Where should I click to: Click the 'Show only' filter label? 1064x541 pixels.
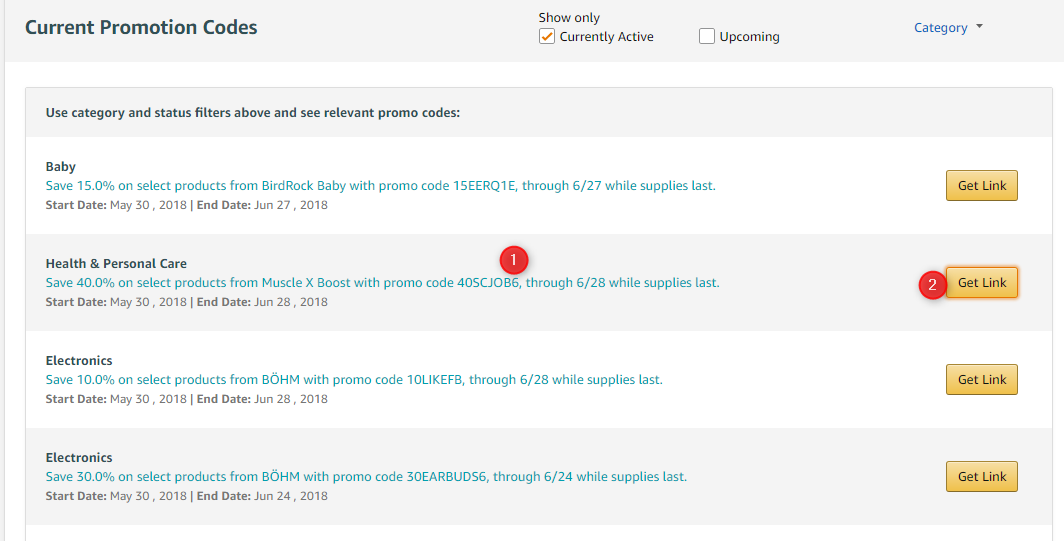[569, 18]
